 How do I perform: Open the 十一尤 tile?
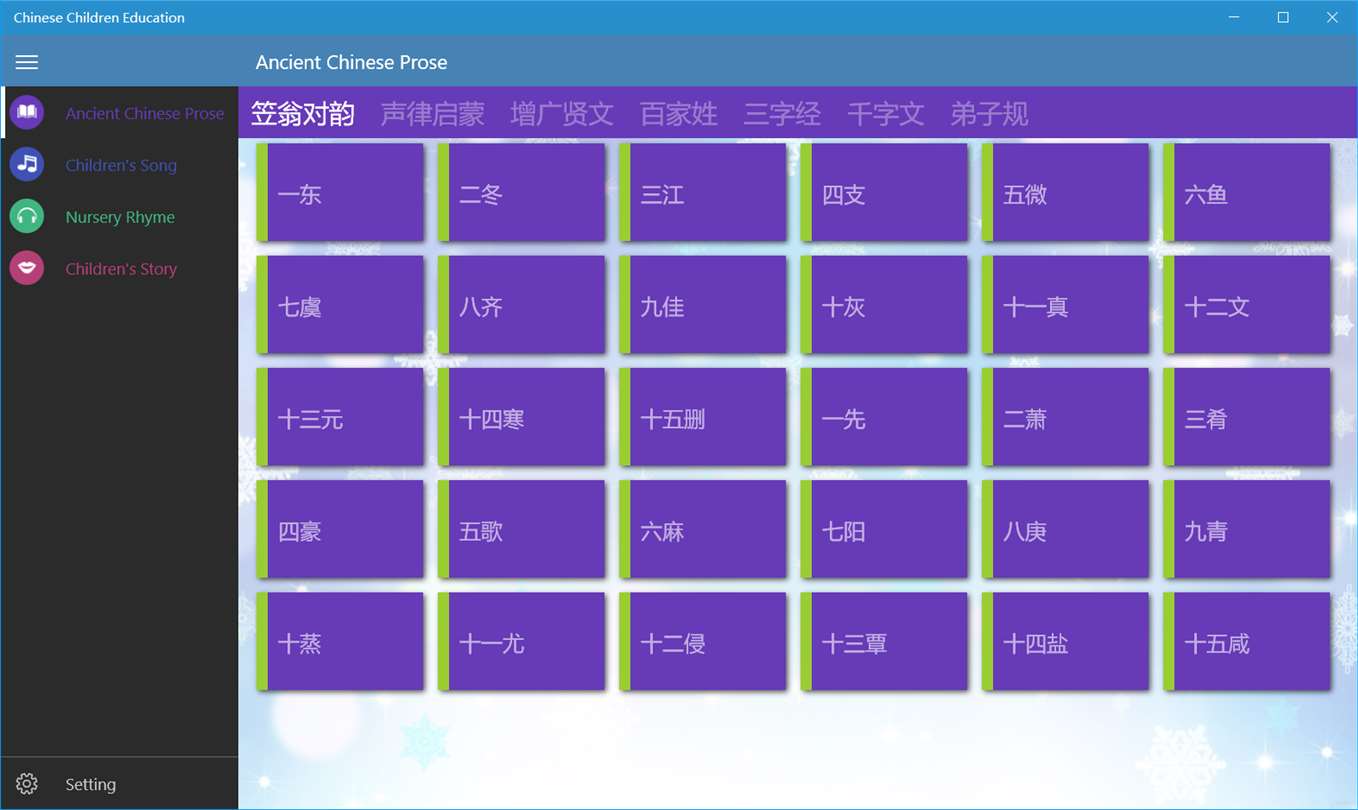tap(521, 642)
